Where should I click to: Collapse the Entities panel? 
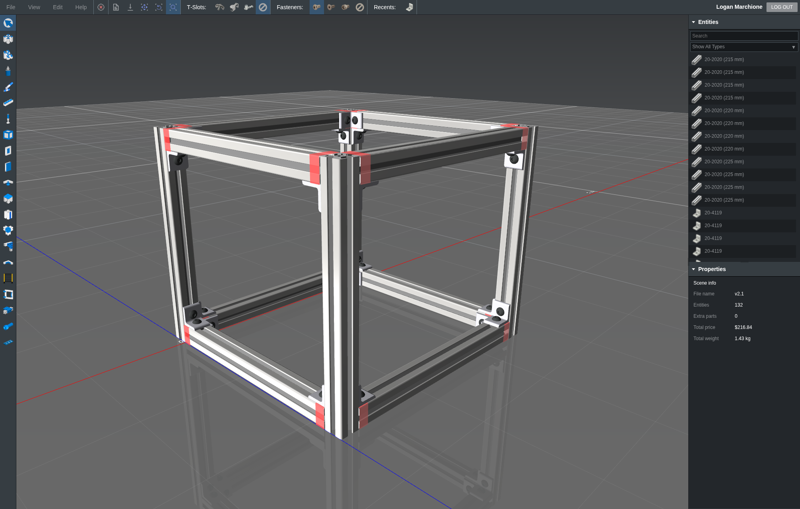click(x=694, y=22)
